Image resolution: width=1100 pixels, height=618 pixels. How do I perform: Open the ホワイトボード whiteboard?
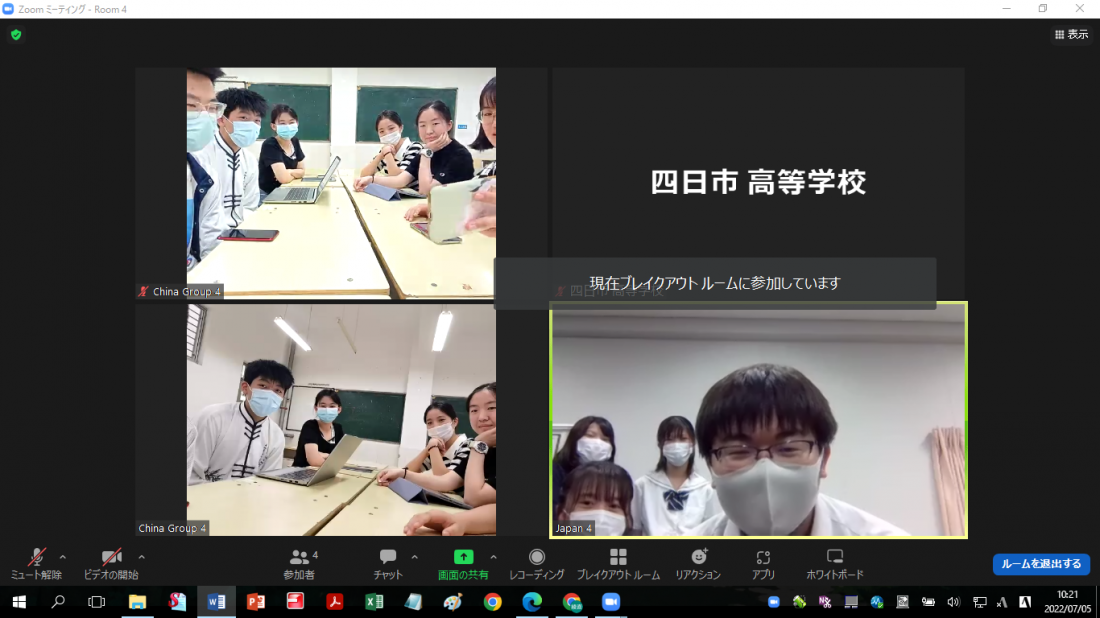coord(835,564)
